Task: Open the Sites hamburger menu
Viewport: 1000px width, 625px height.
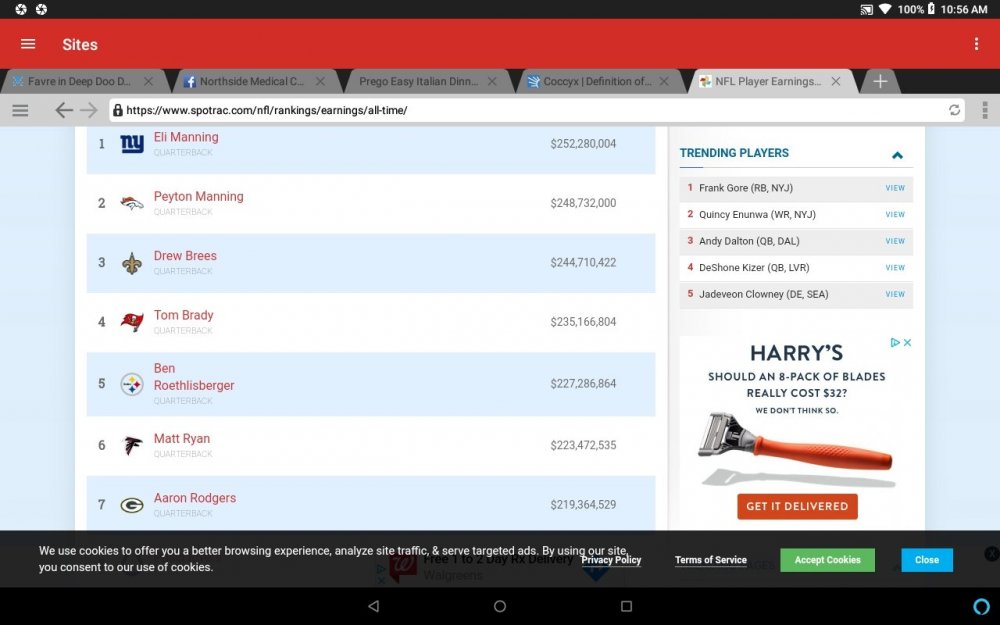Action: coord(28,44)
